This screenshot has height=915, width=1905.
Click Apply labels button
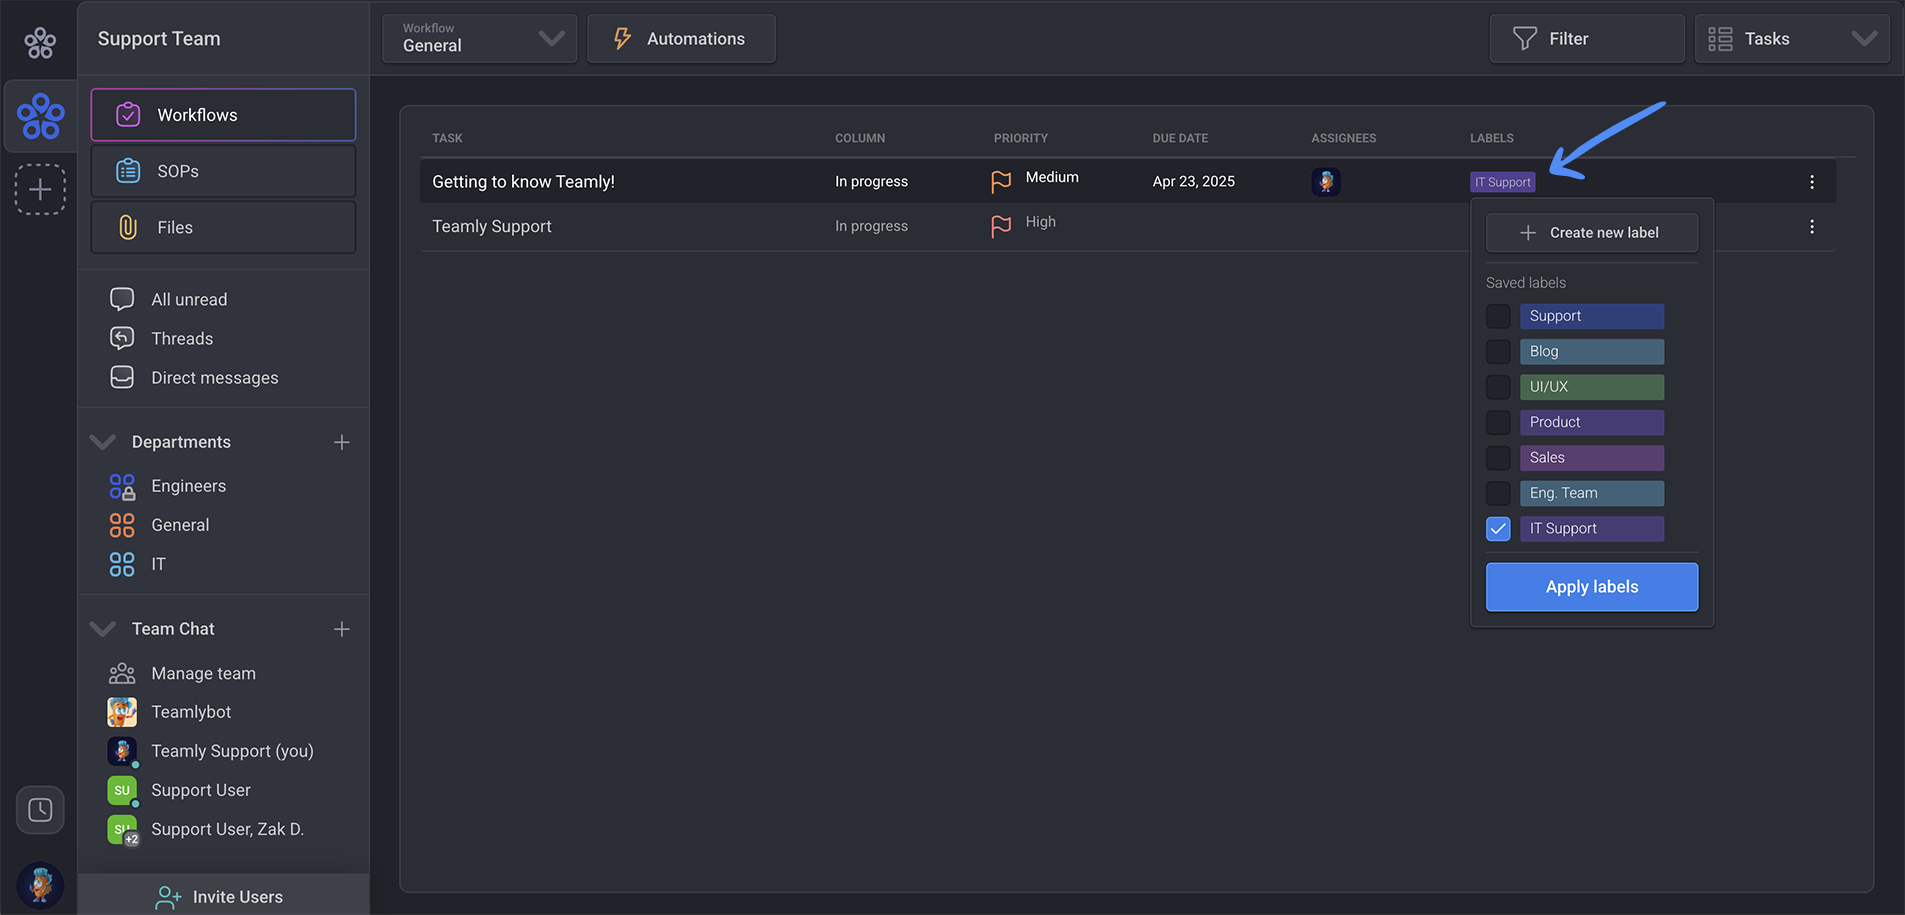(x=1592, y=587)
